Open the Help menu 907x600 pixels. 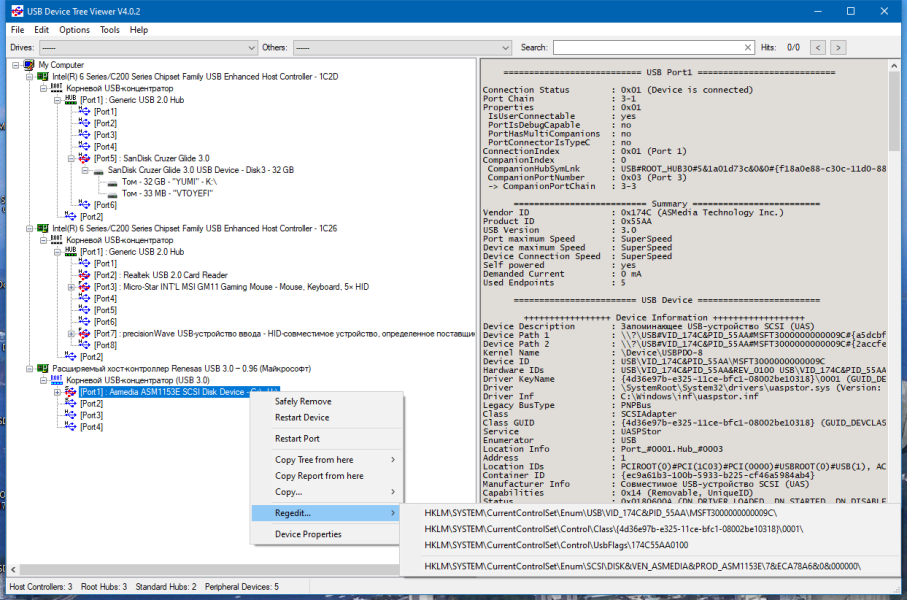pos(138,30)
